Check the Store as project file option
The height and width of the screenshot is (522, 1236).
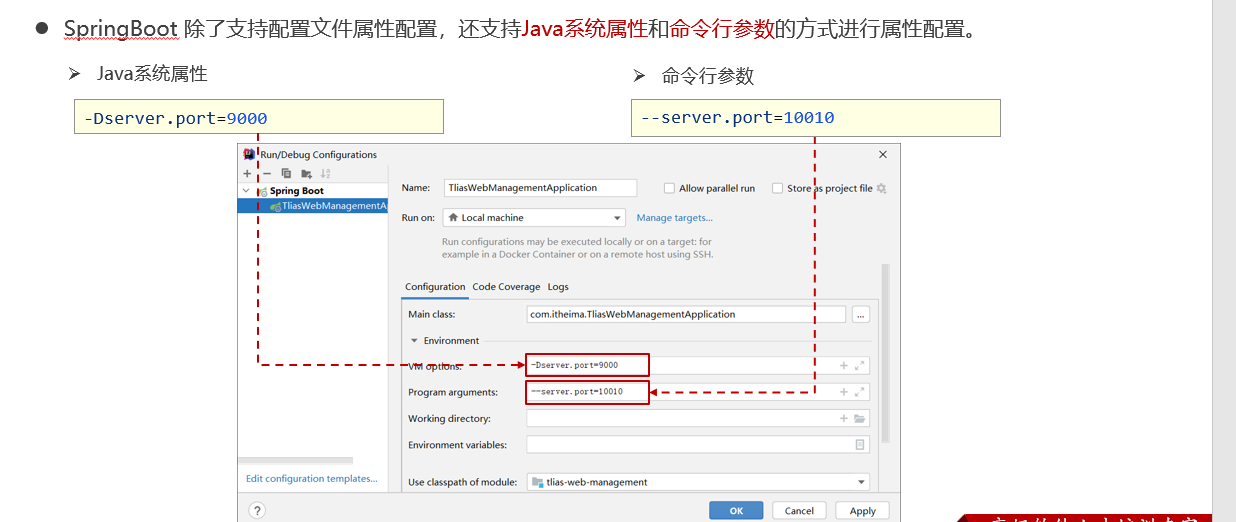pos(777,188)
